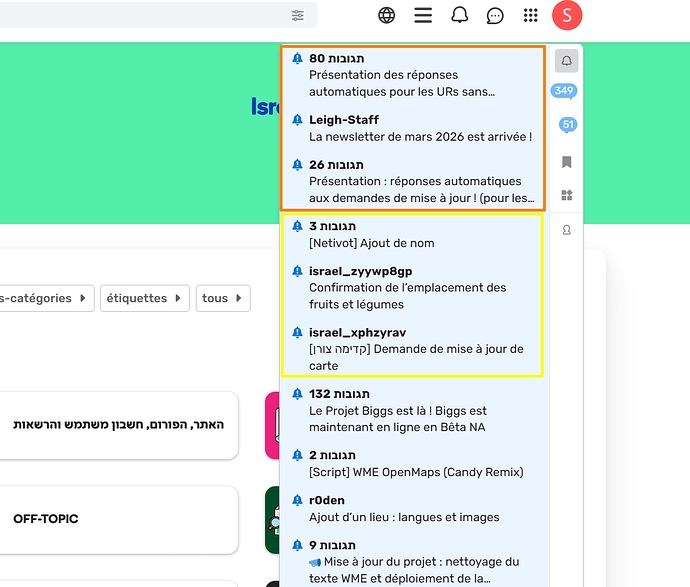Click the bell icon beside israel_xphzyrav
Screen dimensions: 690x587
tap(297, 332)
